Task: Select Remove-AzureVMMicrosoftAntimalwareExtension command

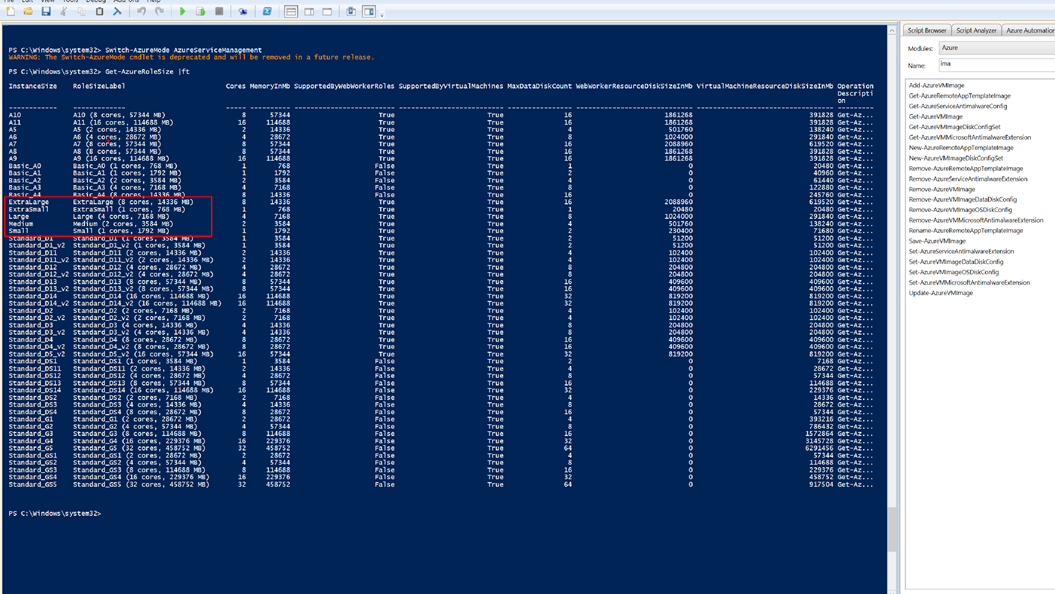Action: click(976, 221)
